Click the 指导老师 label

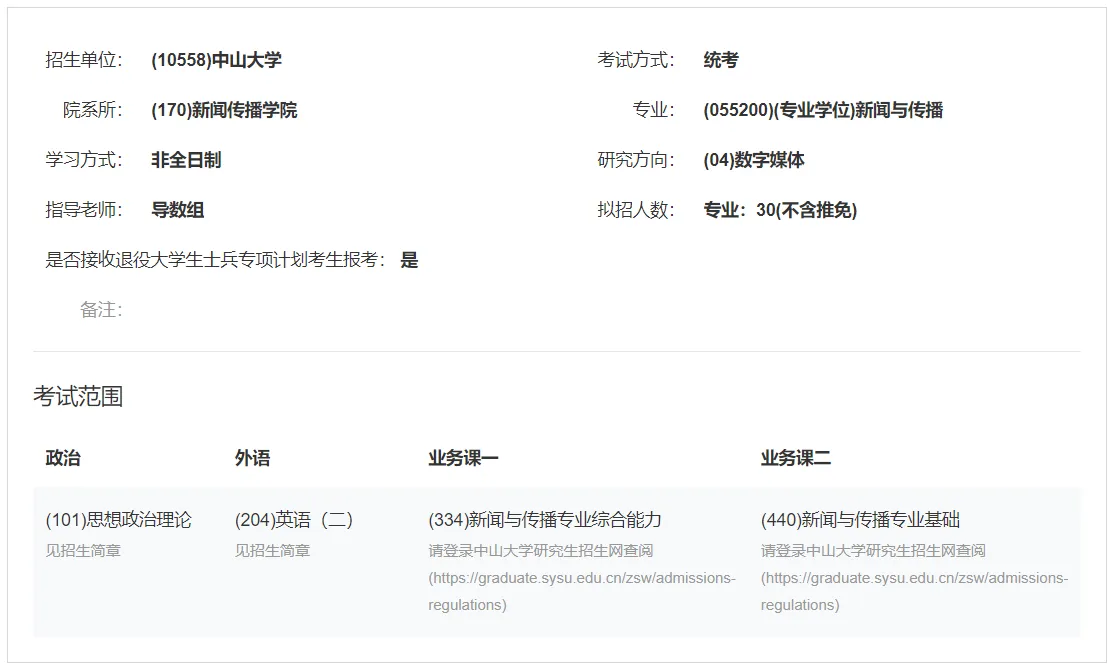pyautogui.click(x=83, y=210)
